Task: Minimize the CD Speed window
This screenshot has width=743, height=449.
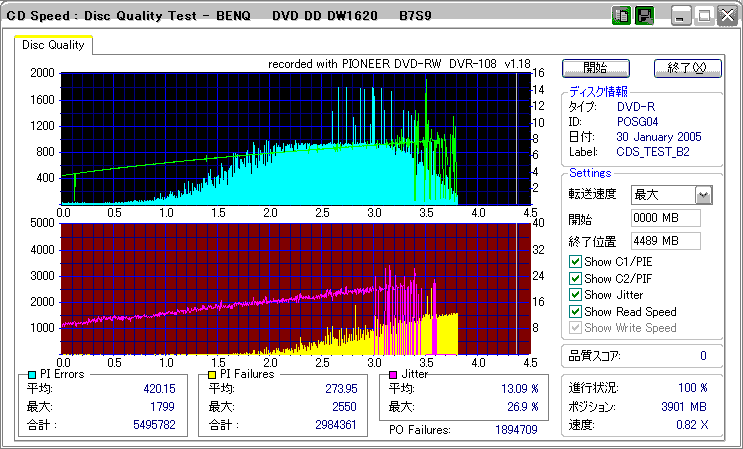Action: [680, 16]
